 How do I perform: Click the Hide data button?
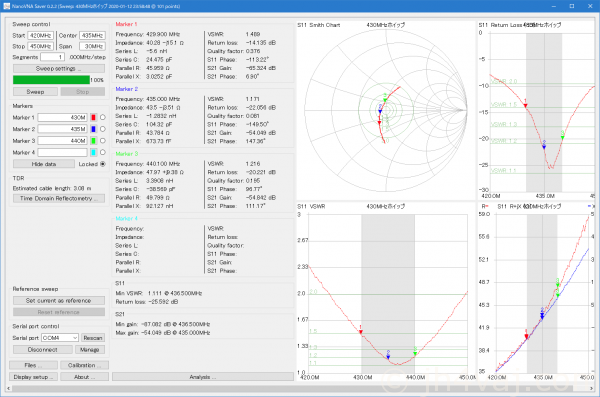pos(44,164)
